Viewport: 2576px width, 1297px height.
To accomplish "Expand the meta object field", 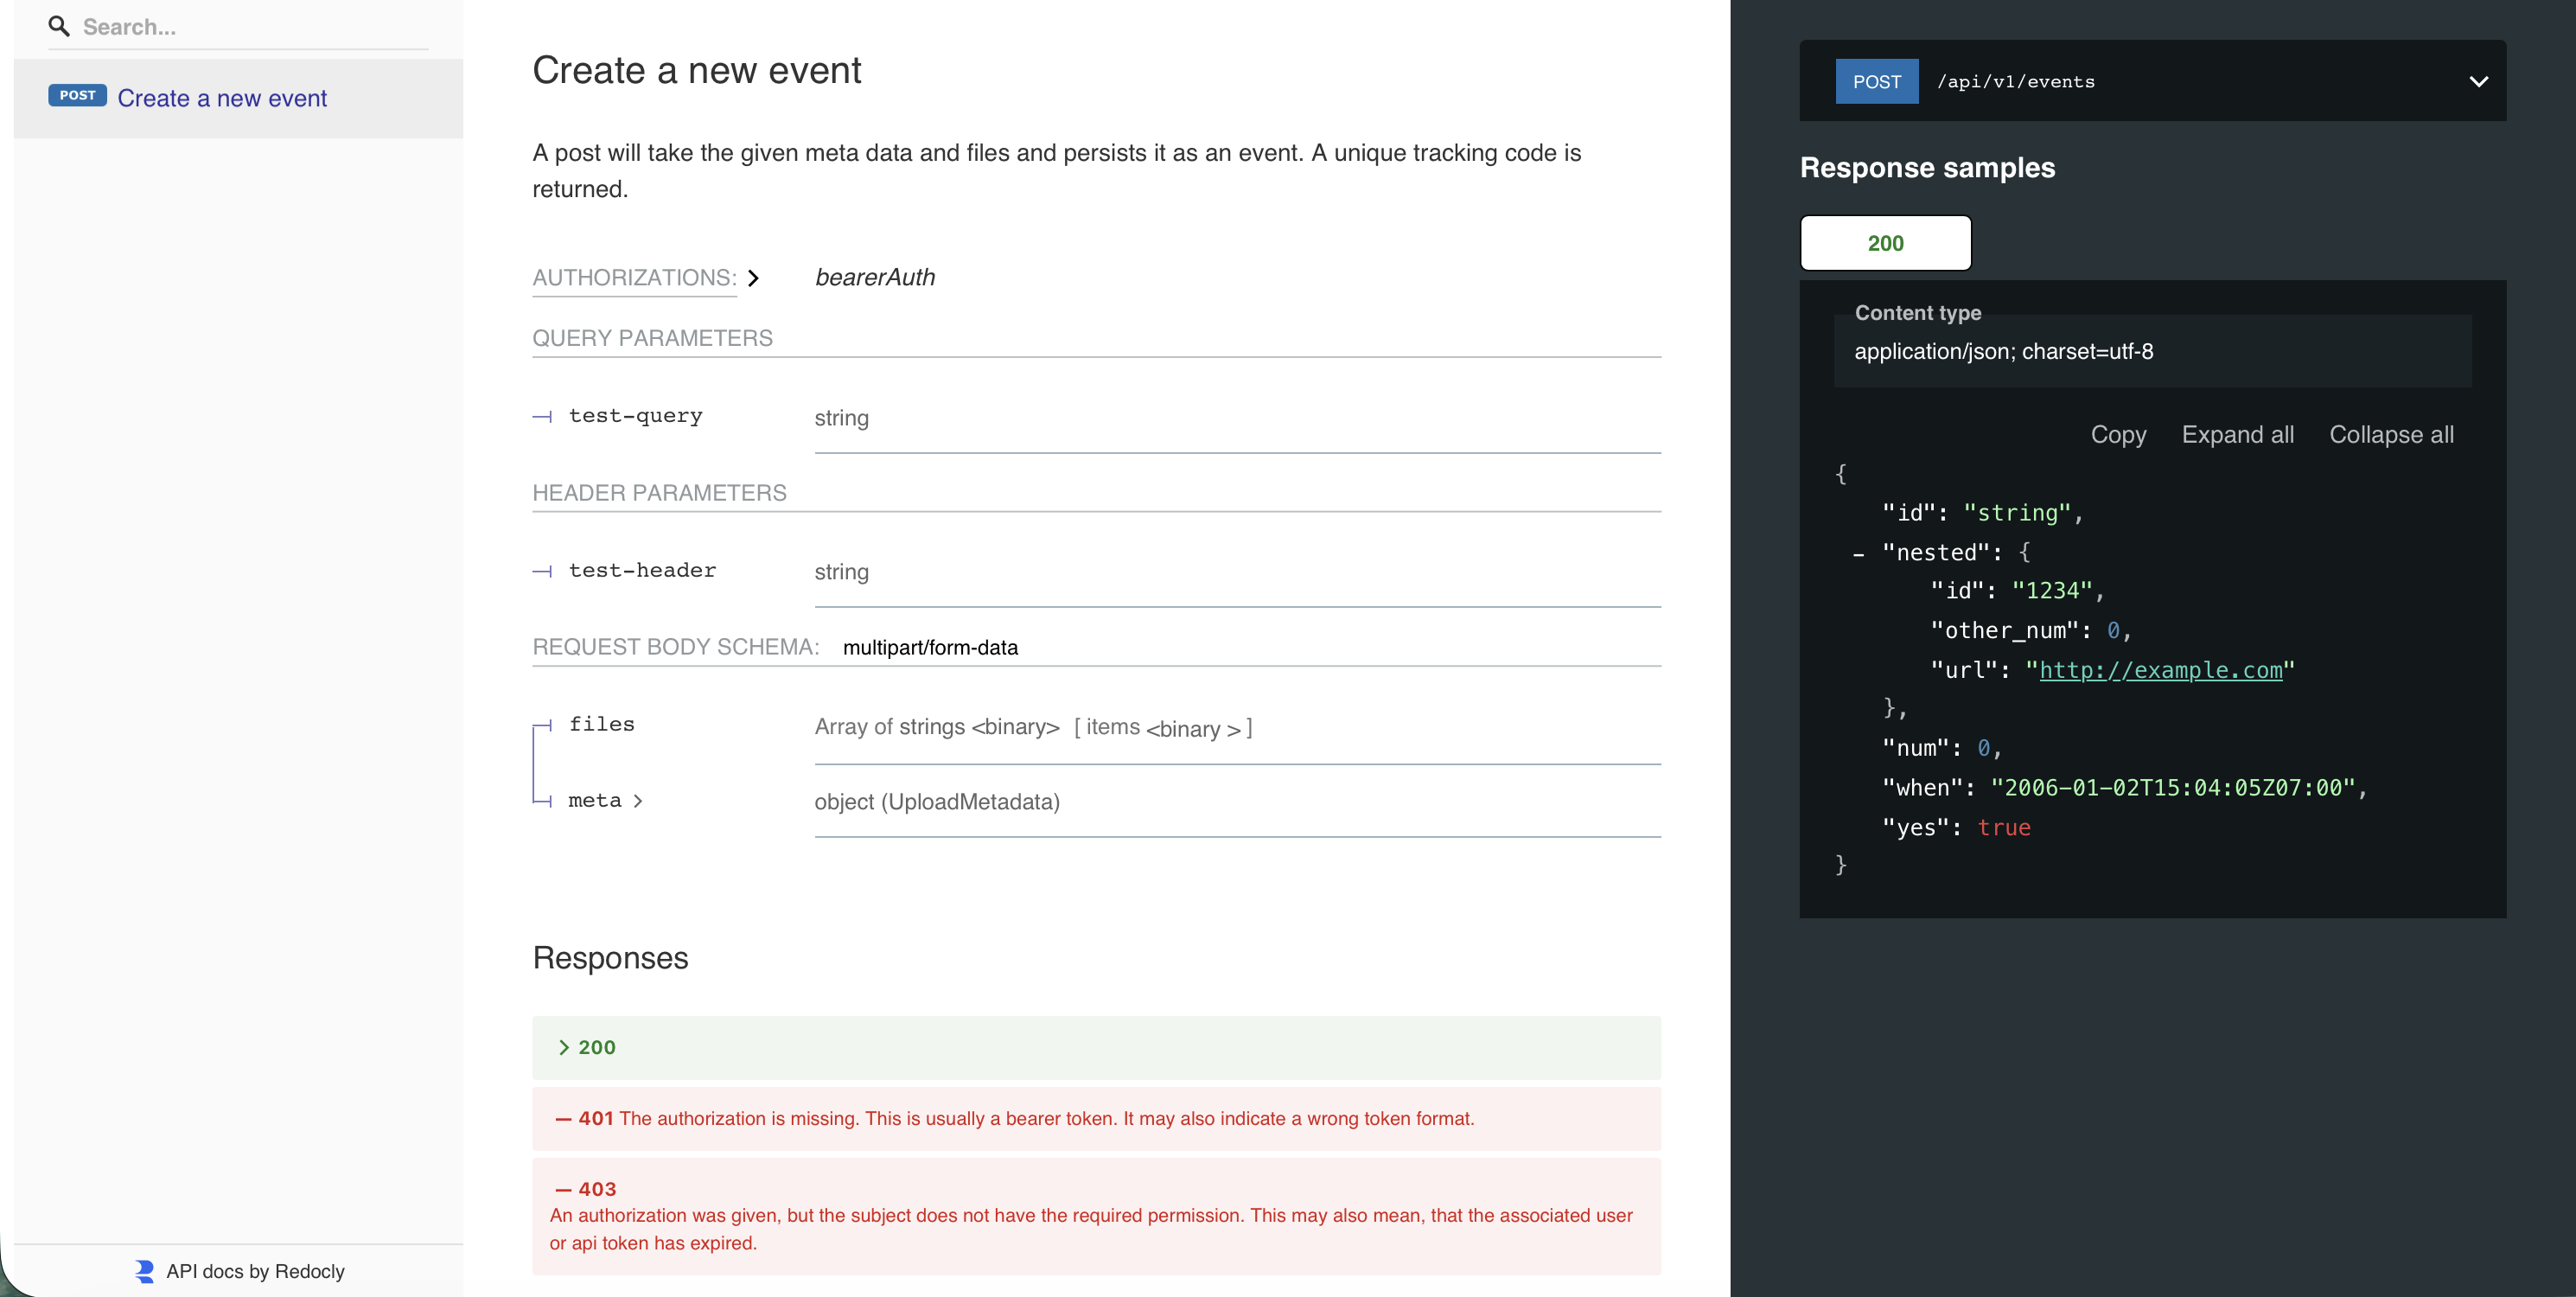I will coord(638,801).
